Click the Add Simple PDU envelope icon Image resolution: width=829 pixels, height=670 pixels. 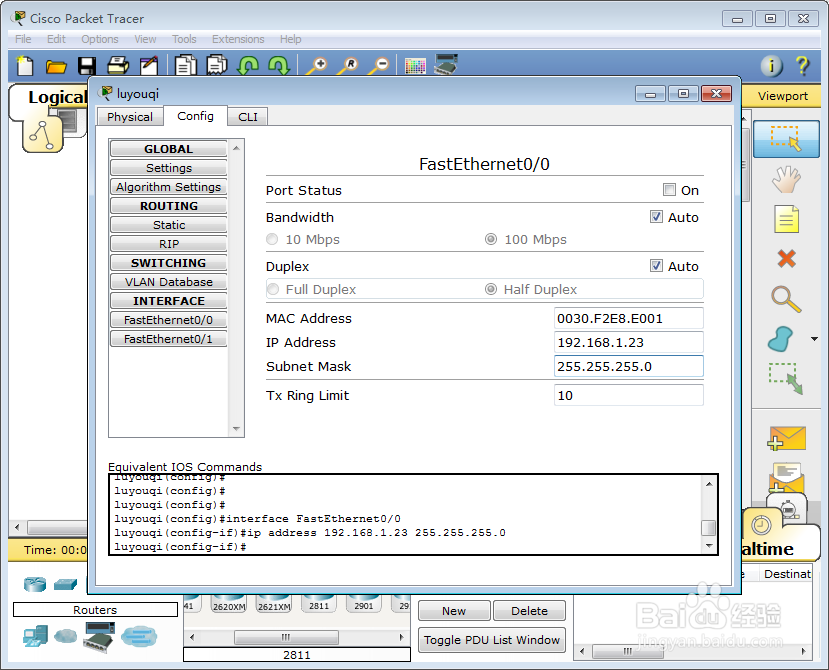click(x=786, y=438)
